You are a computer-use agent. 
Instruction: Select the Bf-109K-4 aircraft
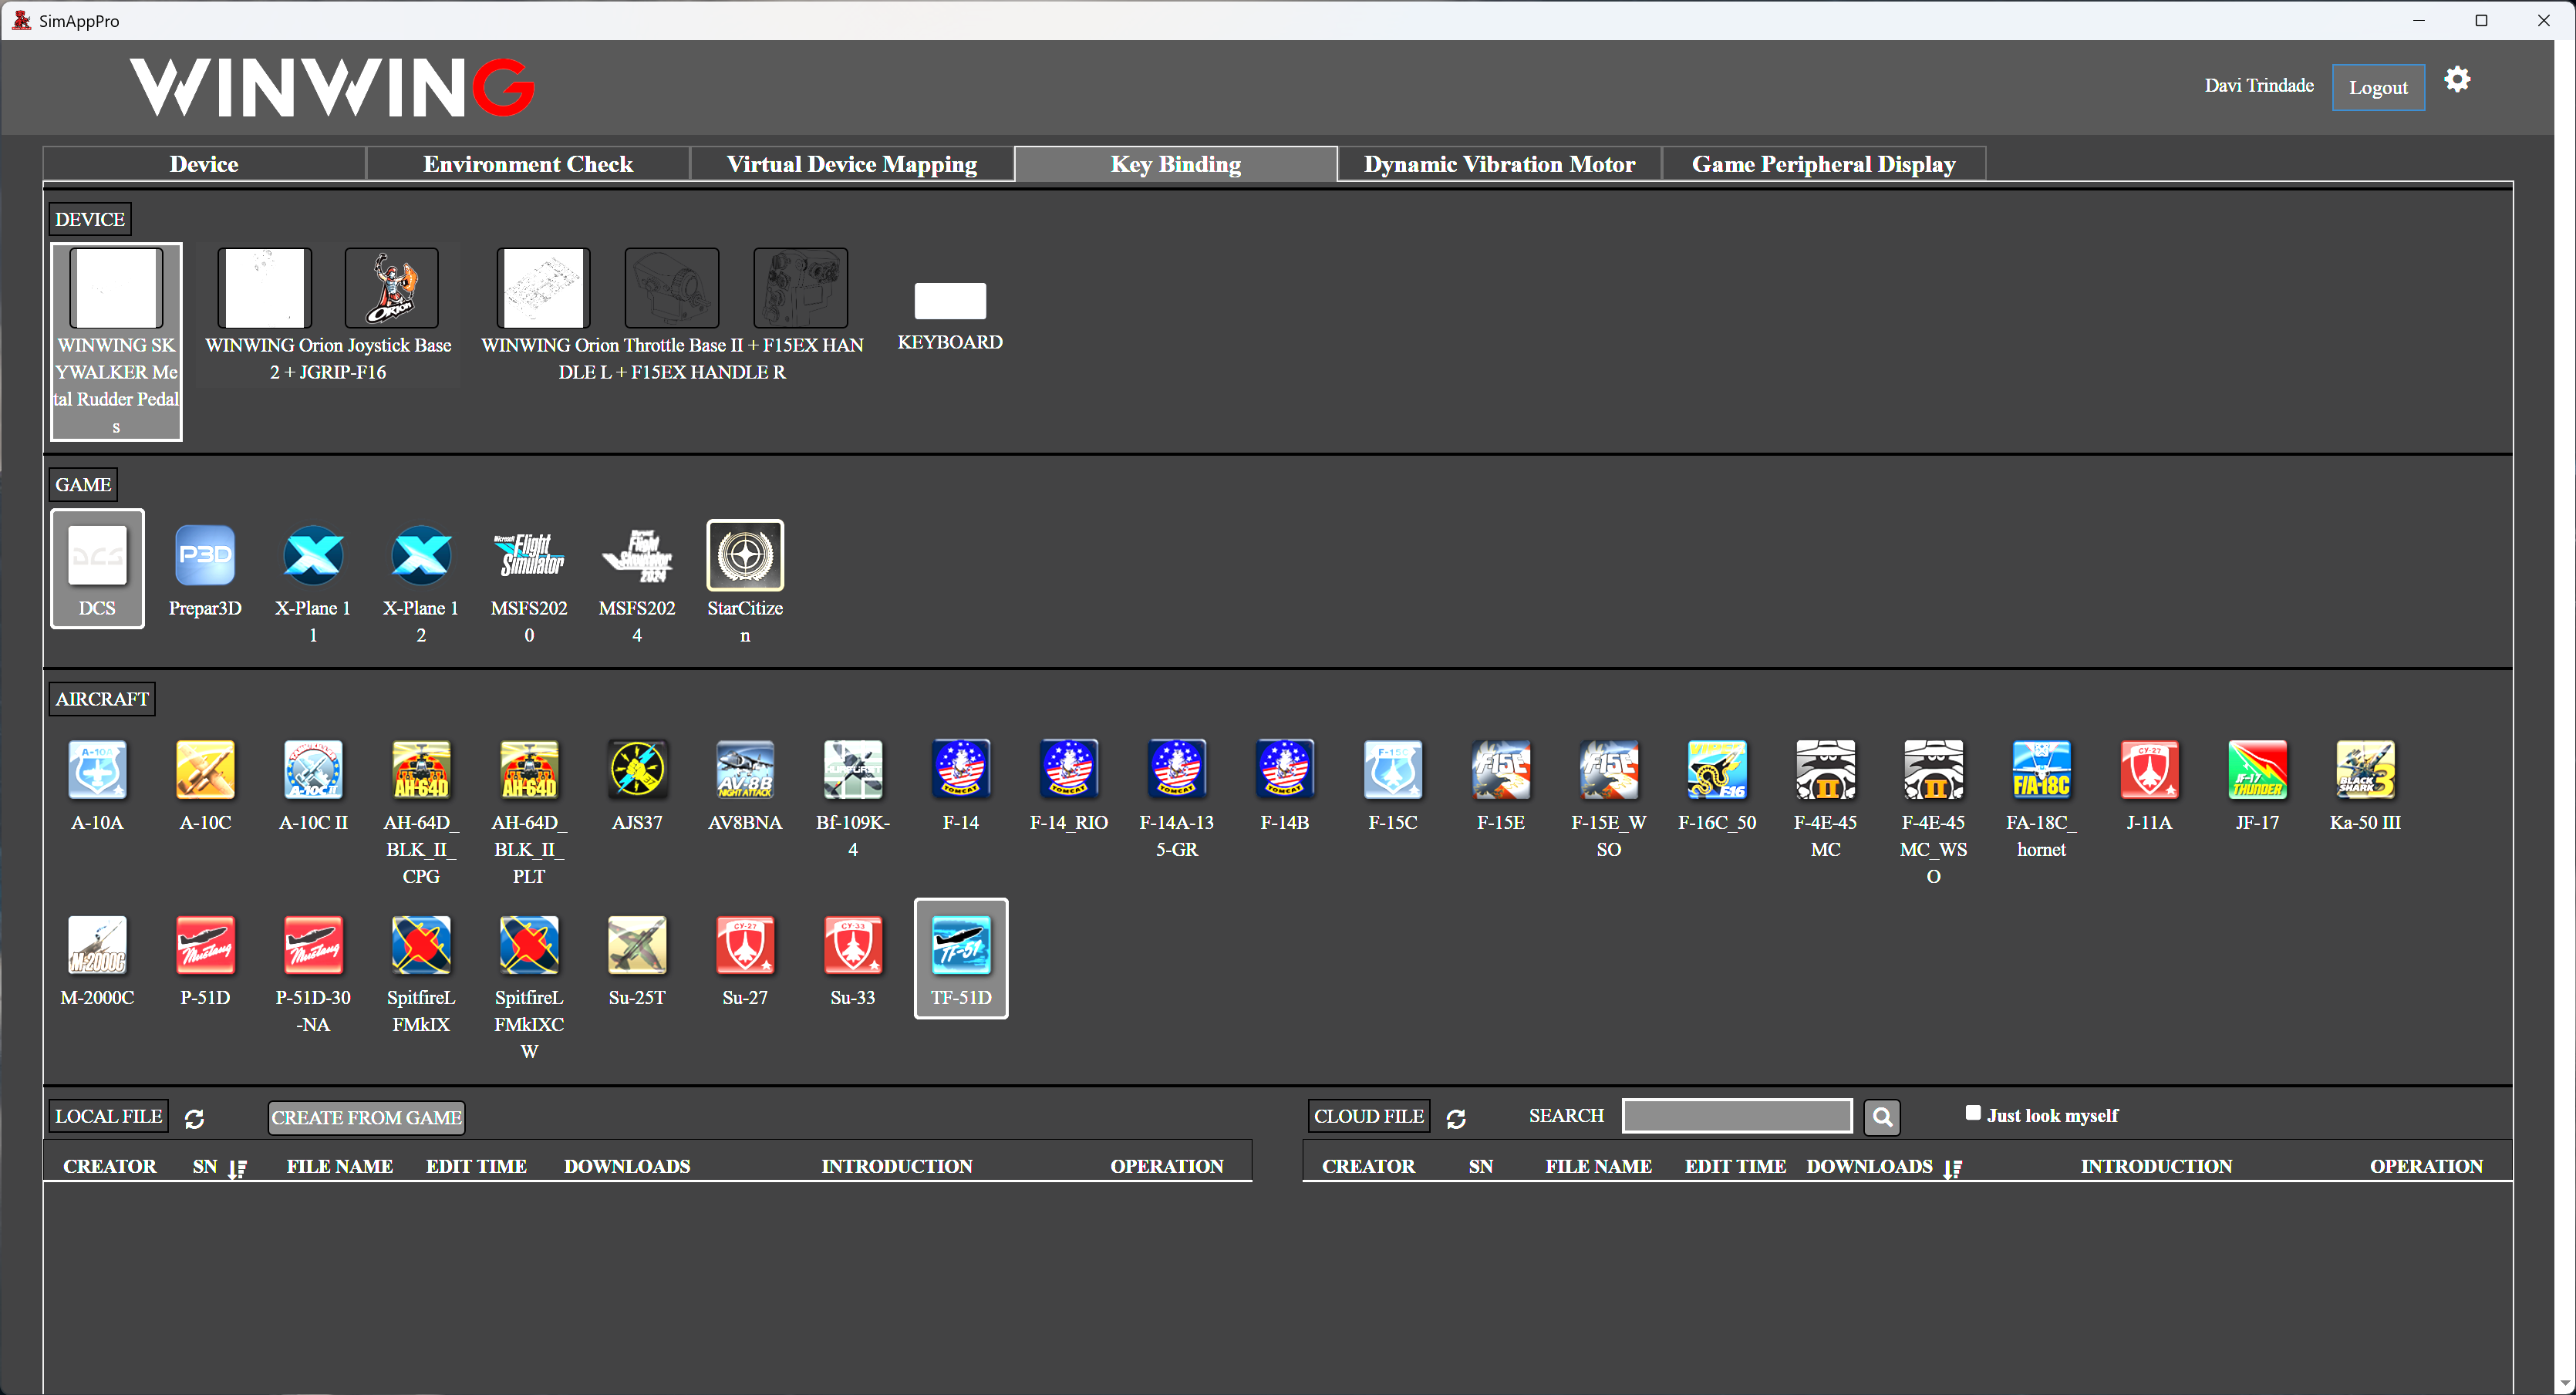[x=853, y=770]
